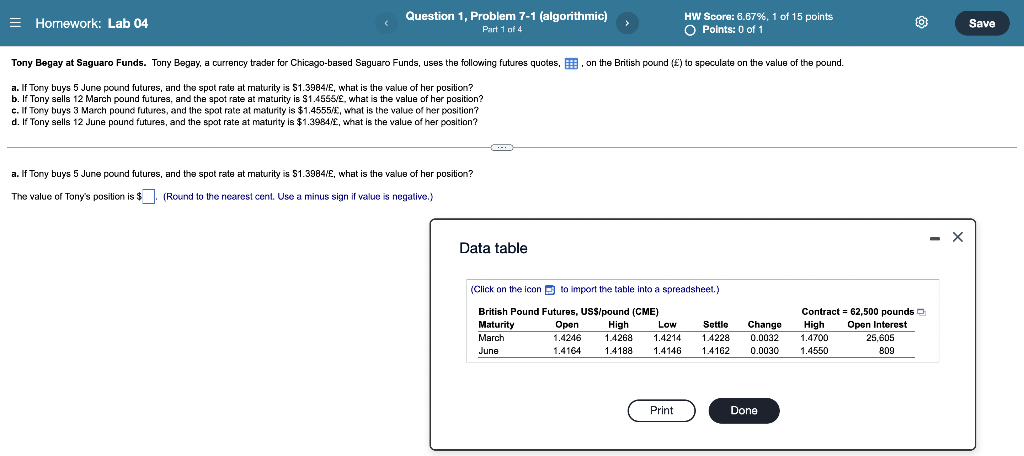Click the Points: 0 of 1 indicator
The image size is (1024, 456).
pos(724,30)
